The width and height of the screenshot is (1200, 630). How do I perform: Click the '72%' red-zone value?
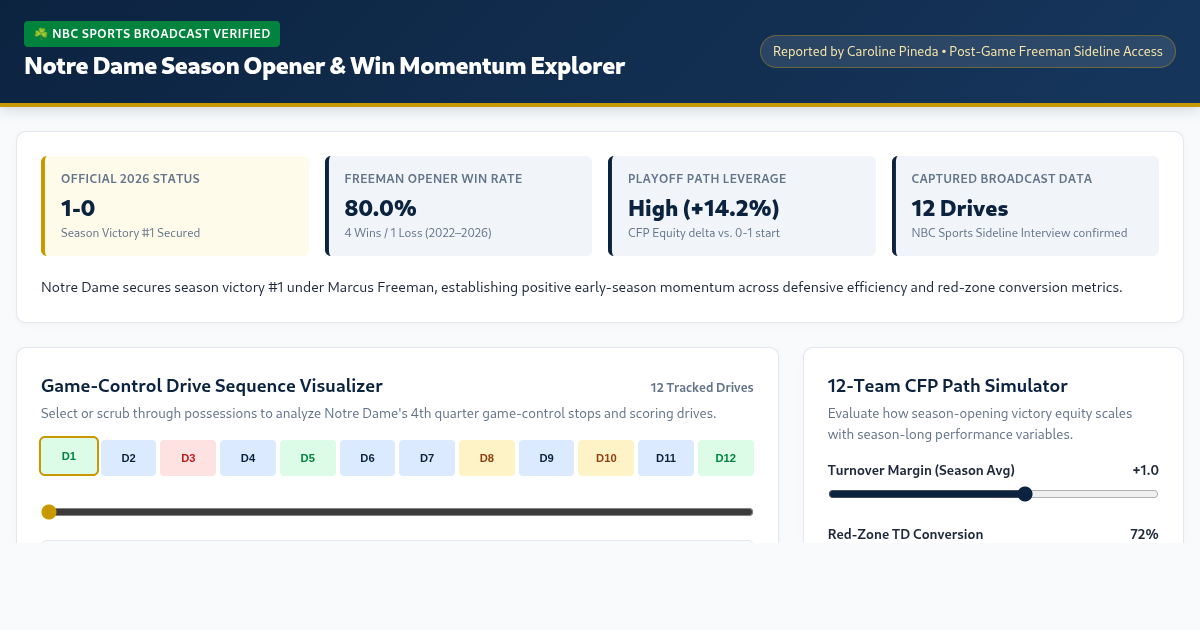[1144, 534]
